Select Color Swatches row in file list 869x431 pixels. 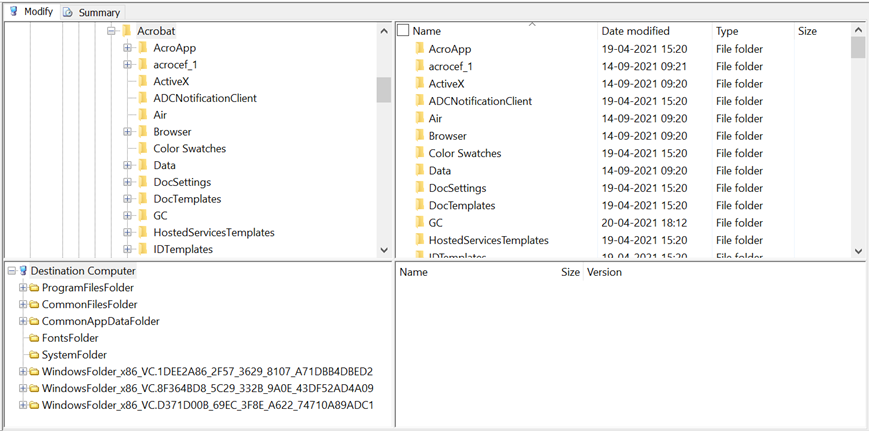point(623,153)
